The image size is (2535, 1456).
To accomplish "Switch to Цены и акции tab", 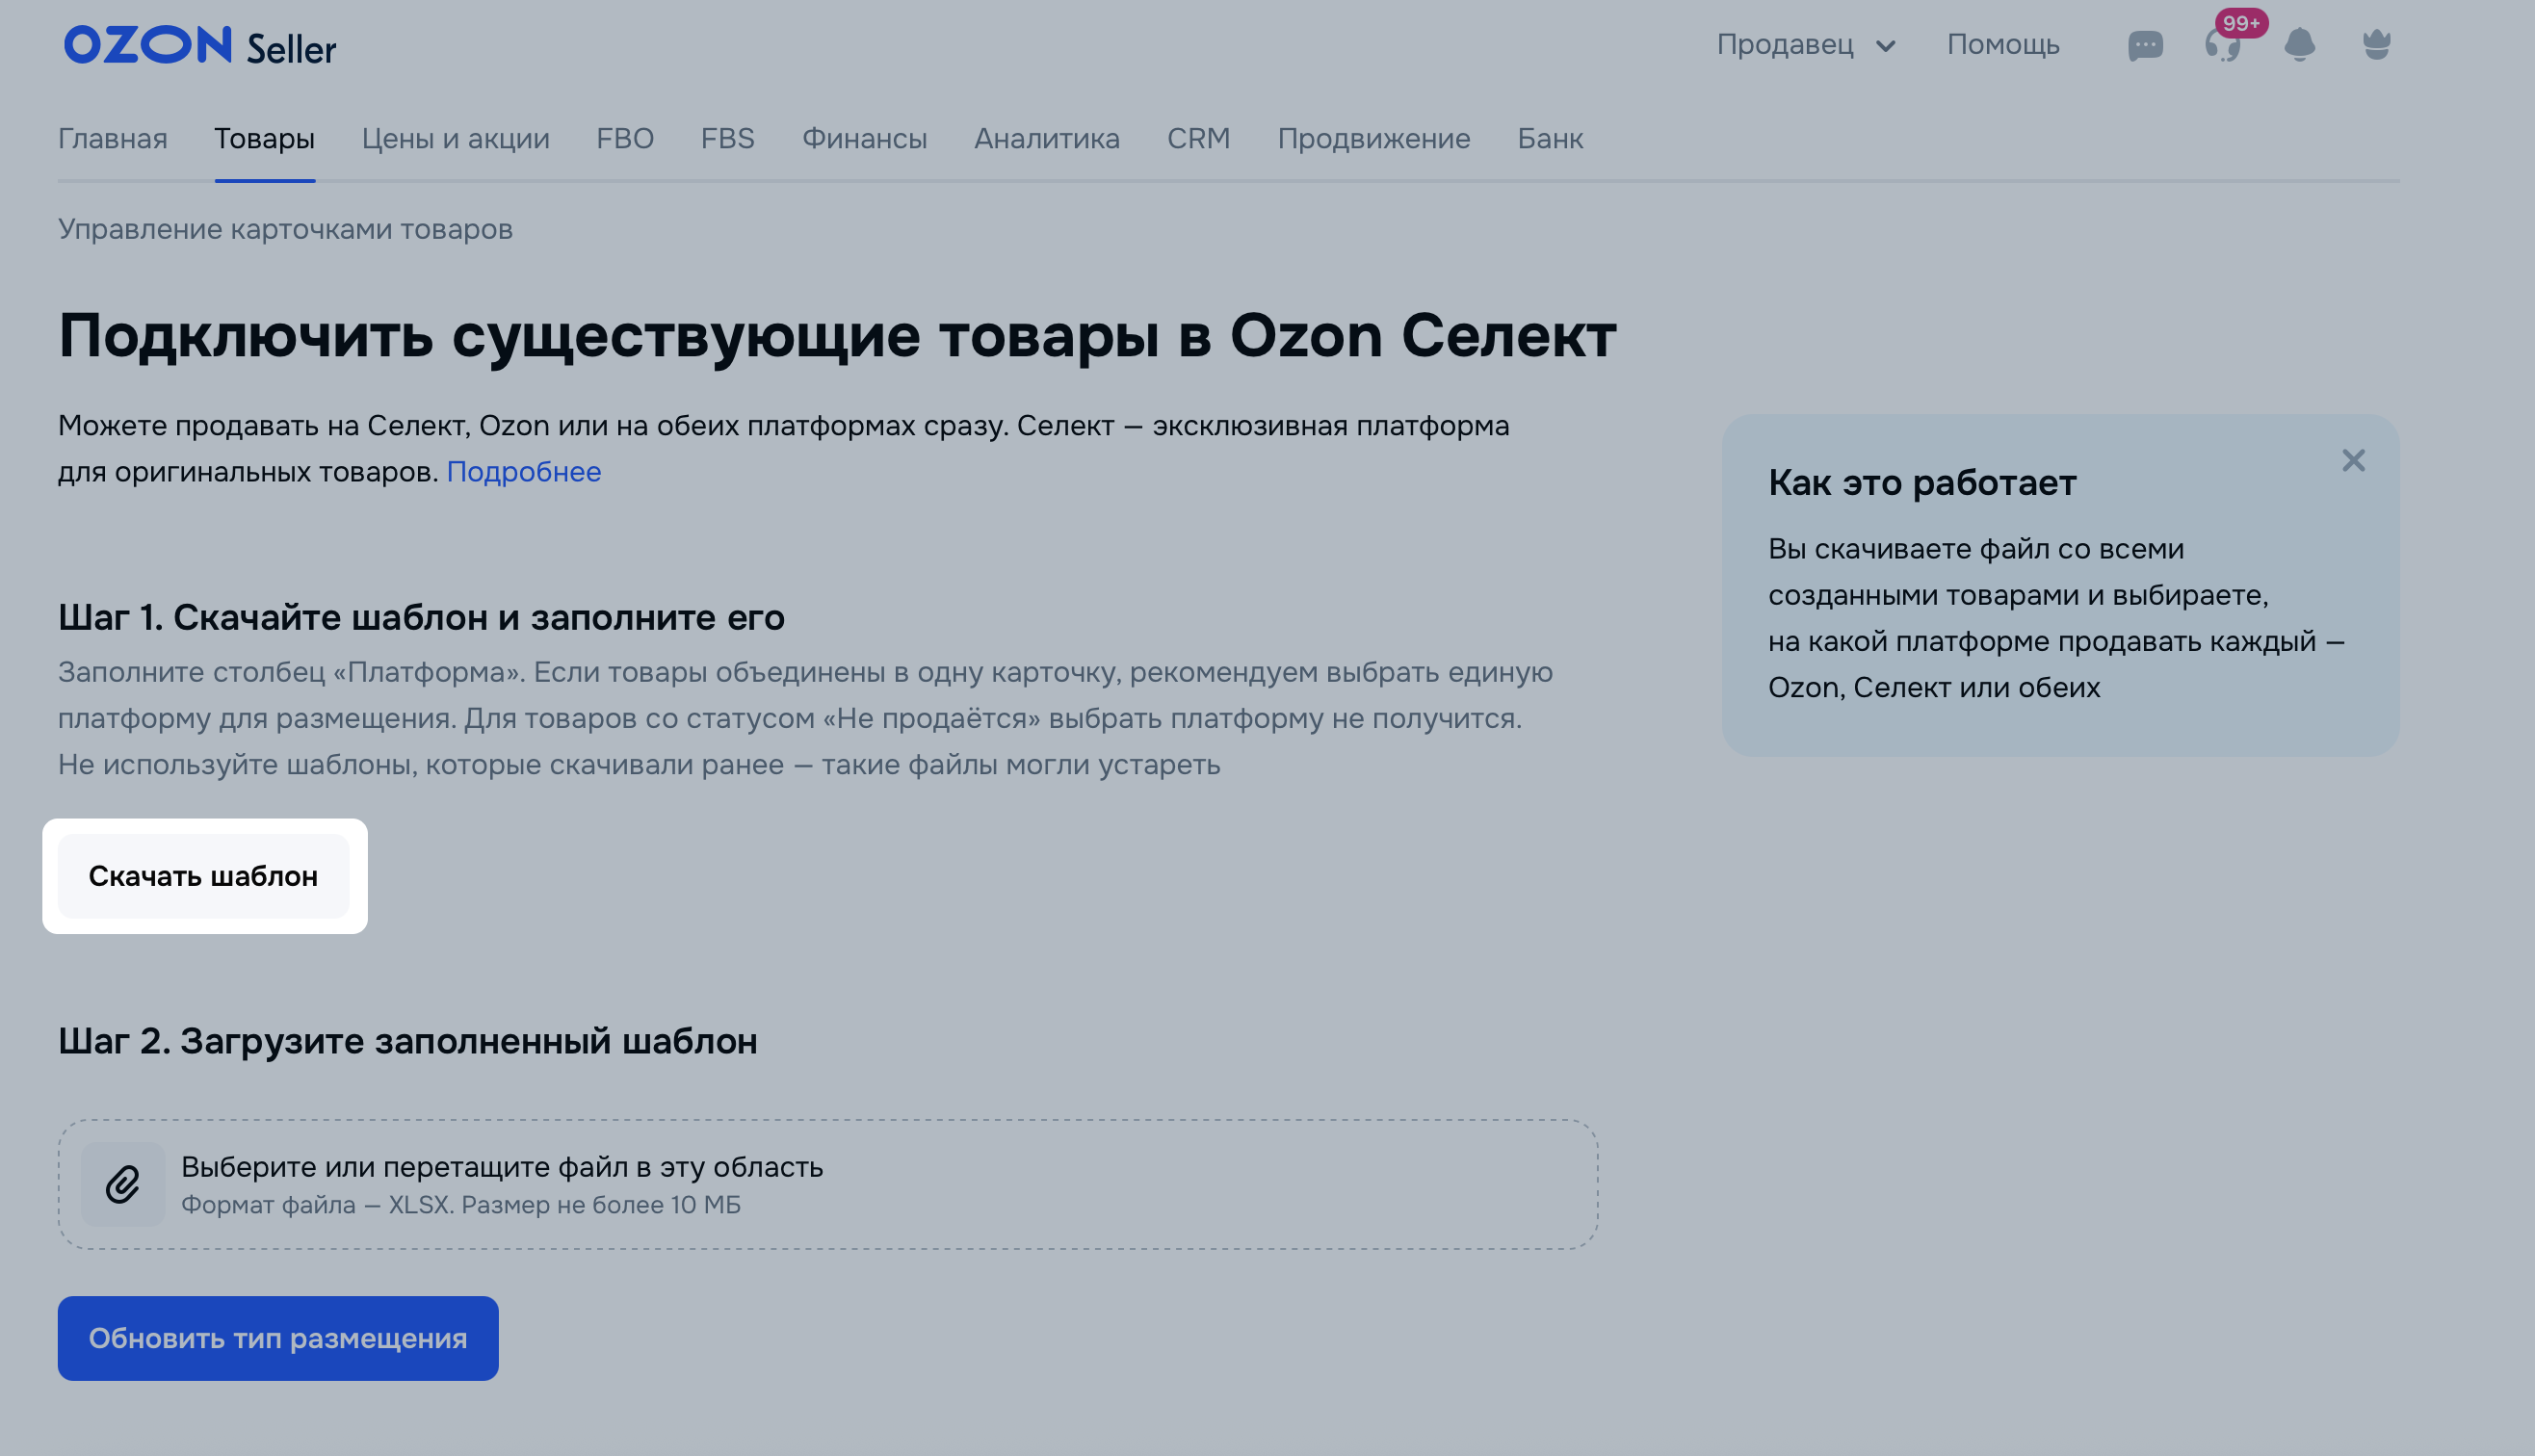I will click(455, 138).
